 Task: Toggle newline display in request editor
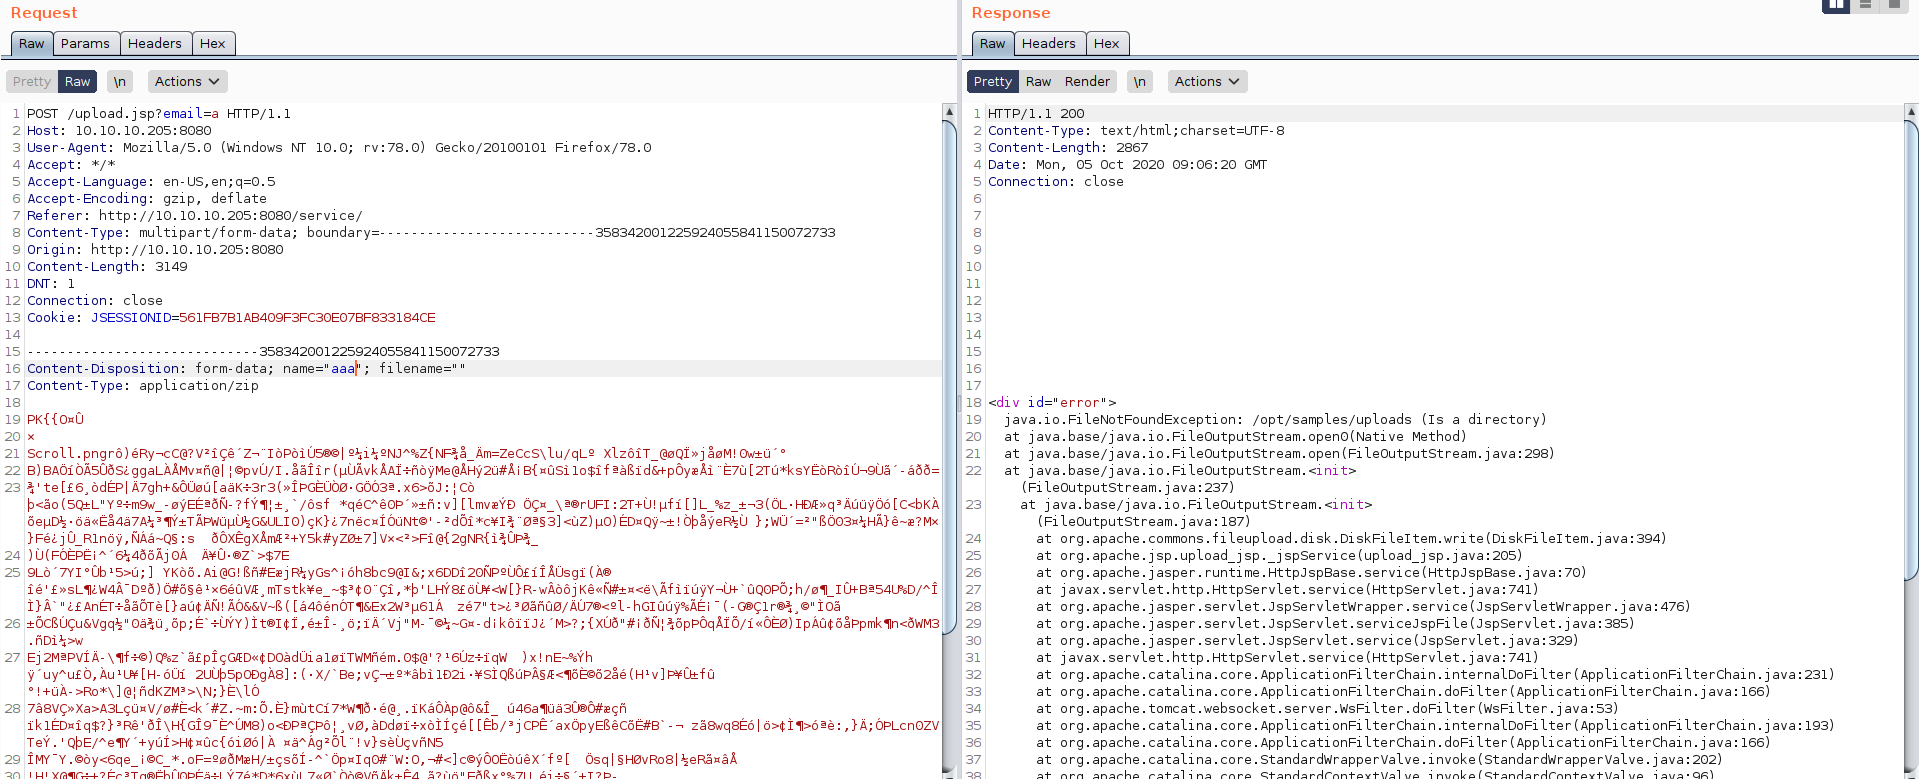tap(120, 82)
